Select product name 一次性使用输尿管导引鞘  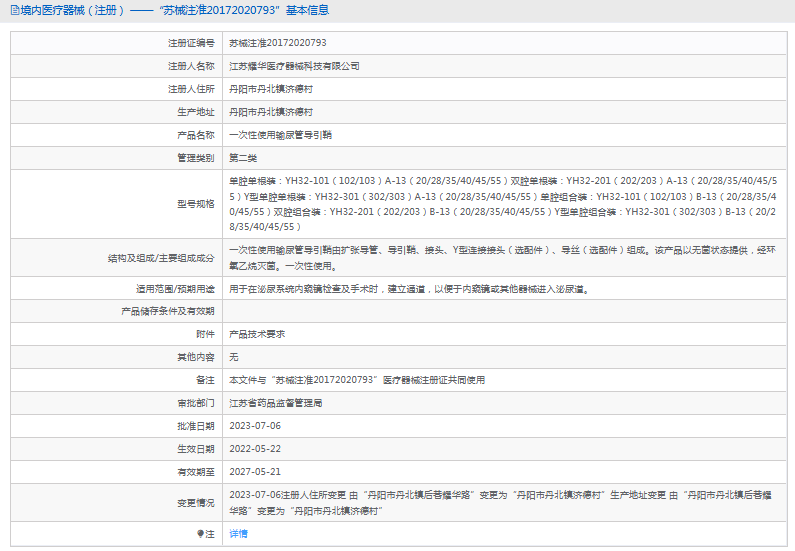coord(280,135)
